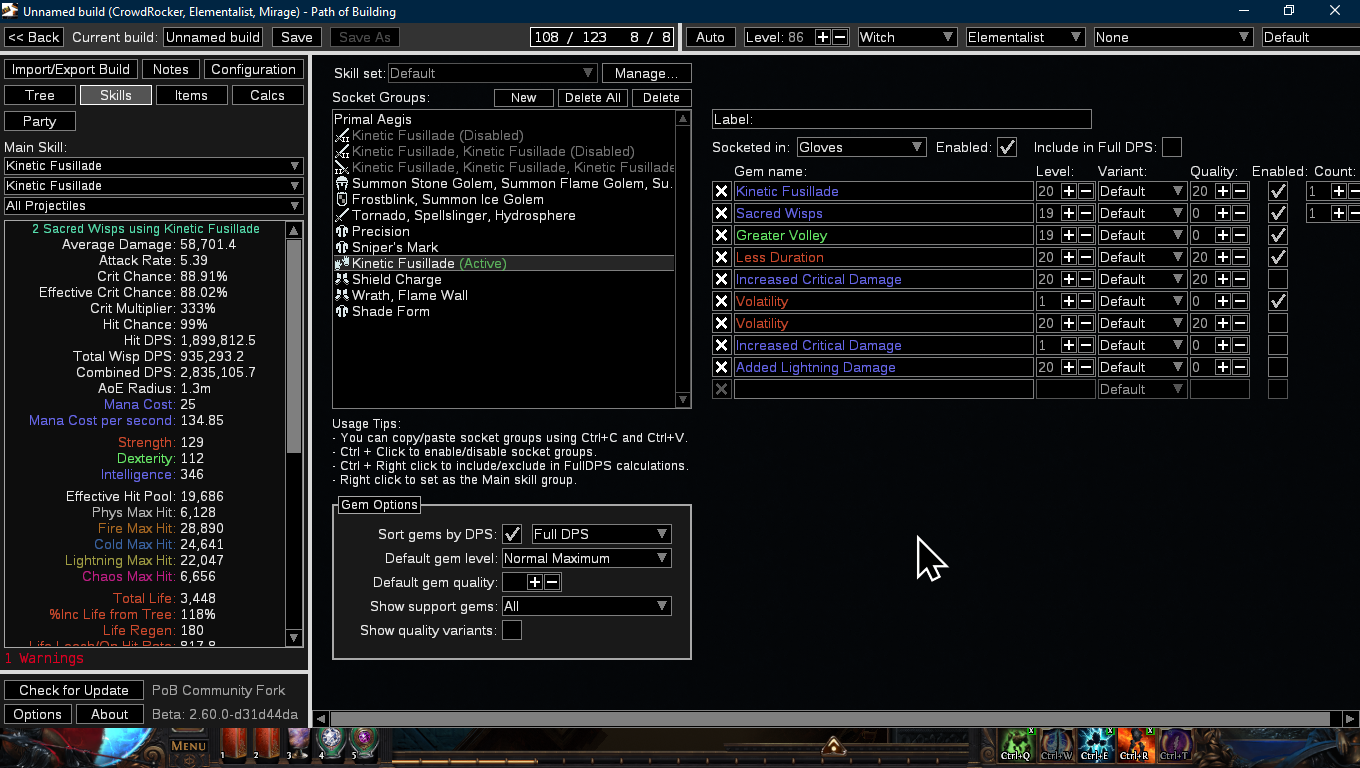This screenshot has height=768, width=1360.
Task: Click flask slot 5 in game bar
Action: click(x=362, y=744)
